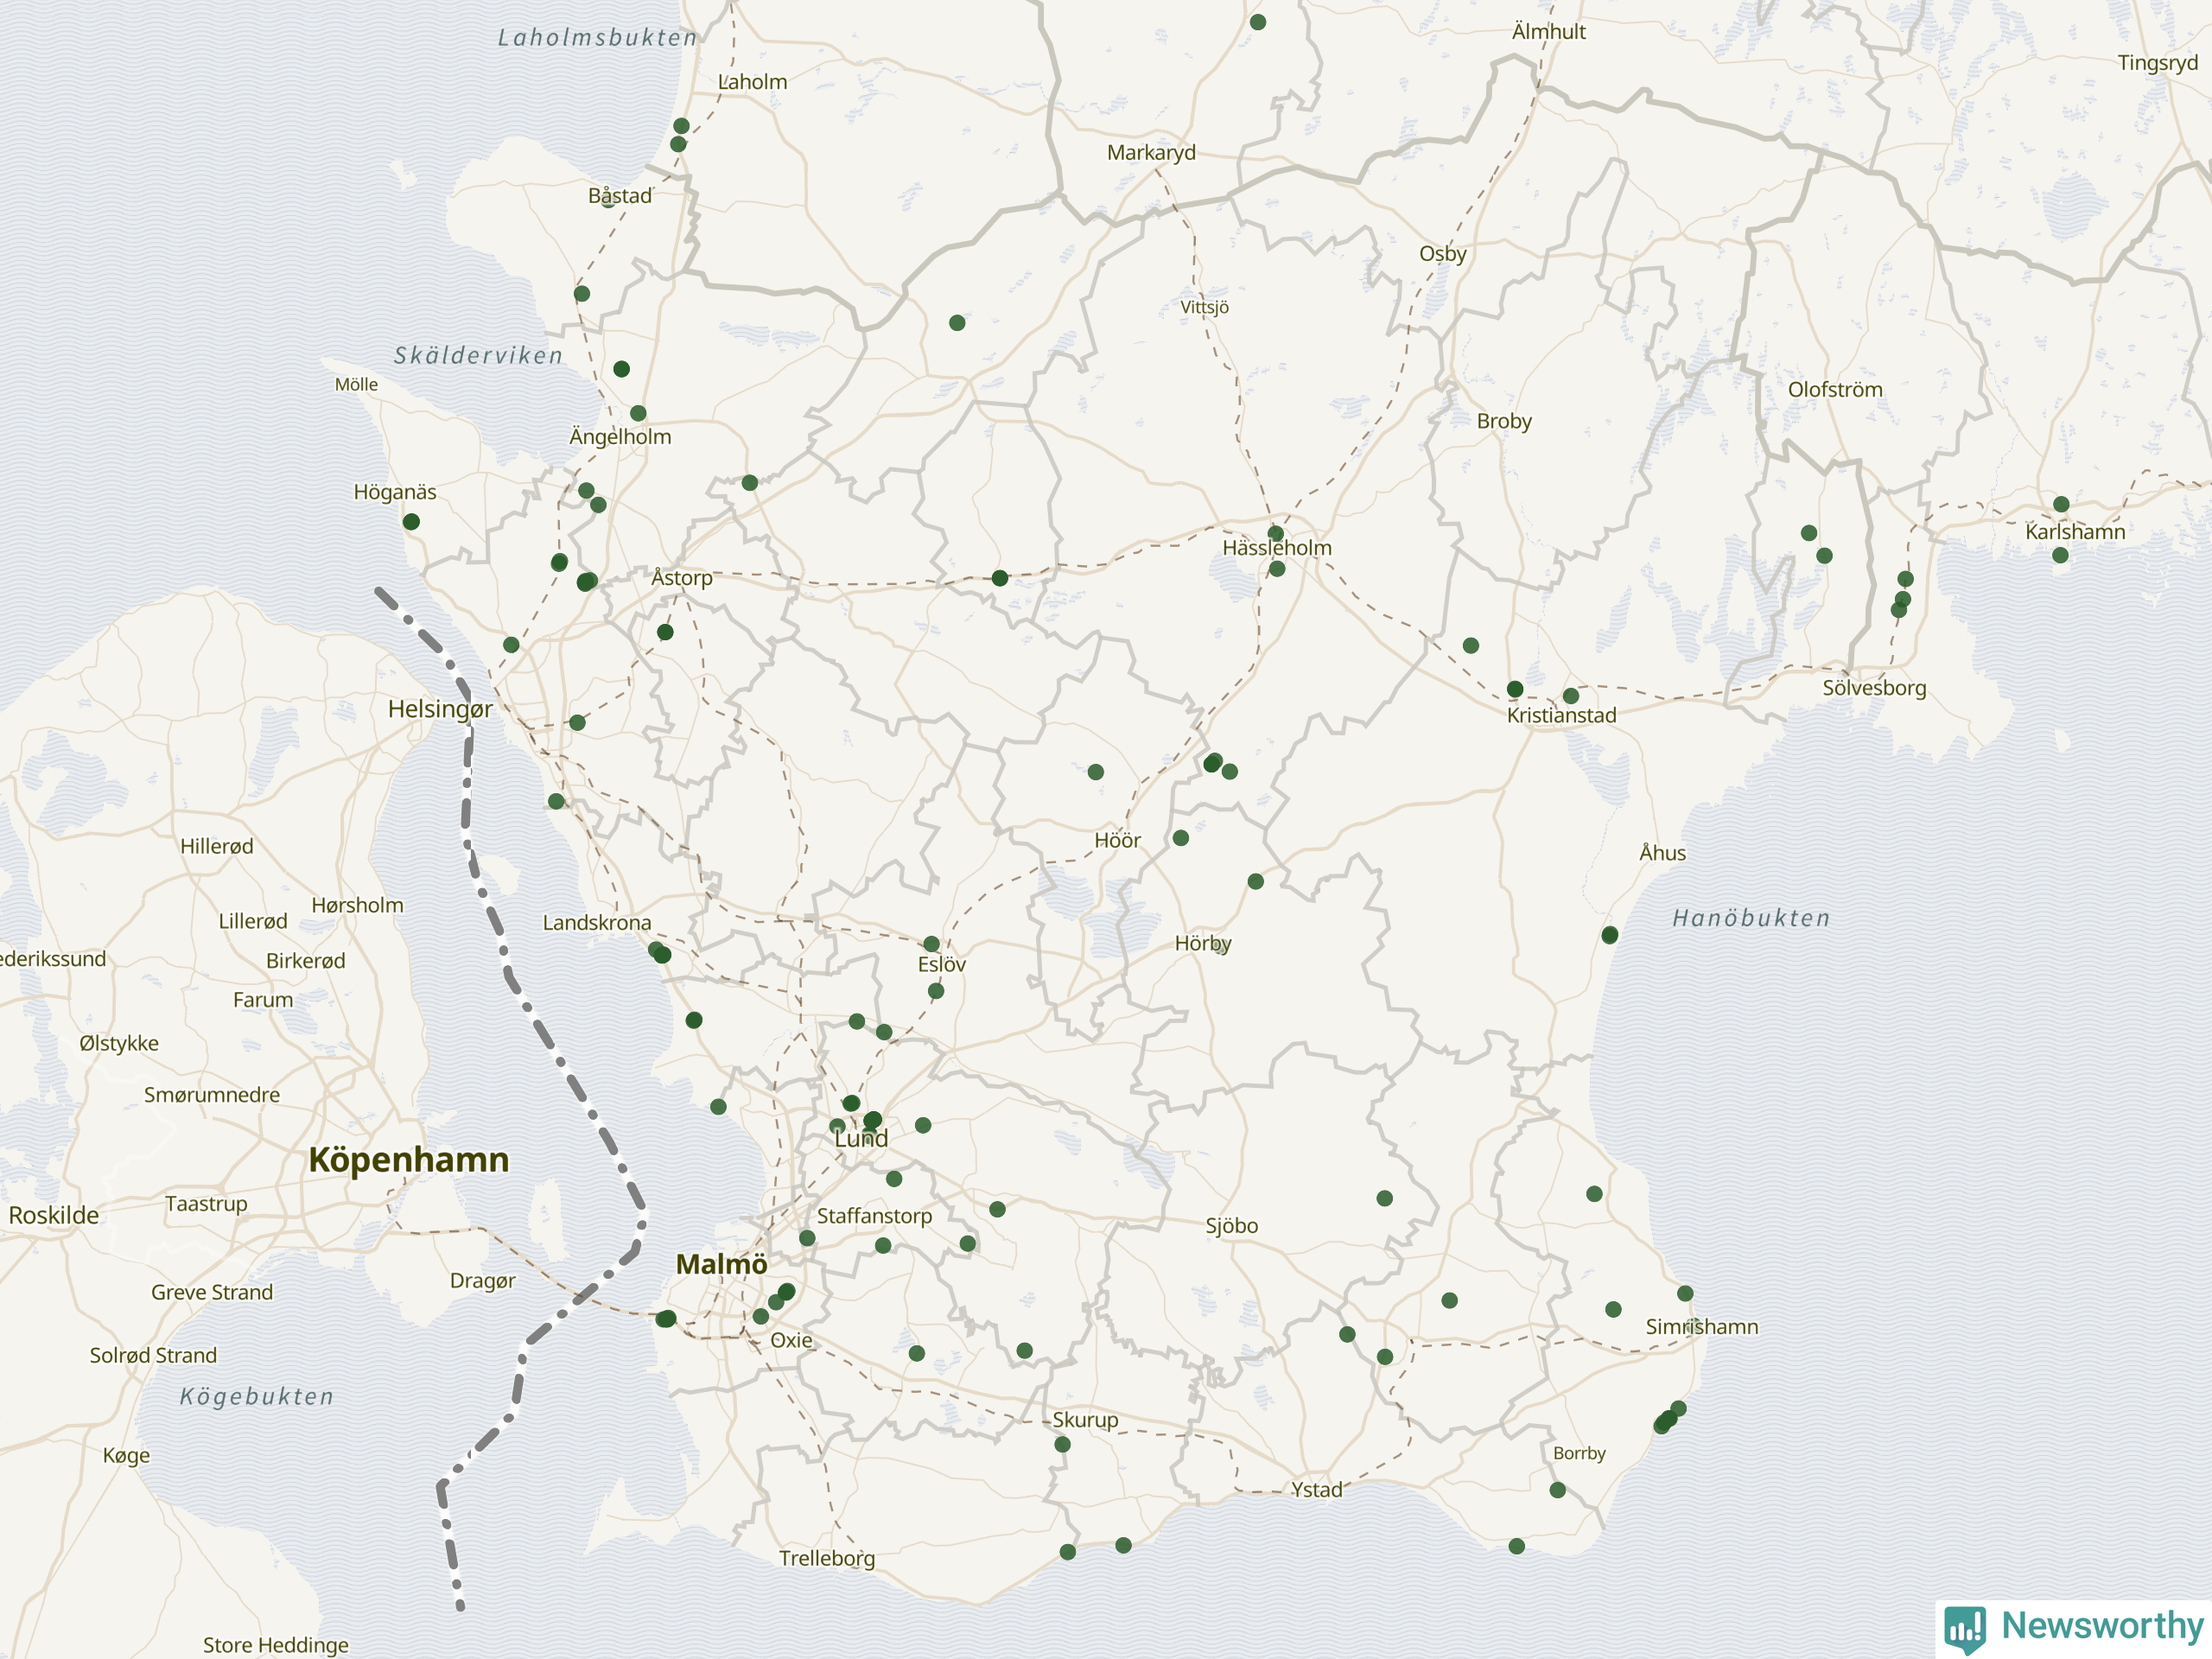The image size is (2212, 1659).
Task: Click the Trelleborg label
Action: click(827, 1559)
